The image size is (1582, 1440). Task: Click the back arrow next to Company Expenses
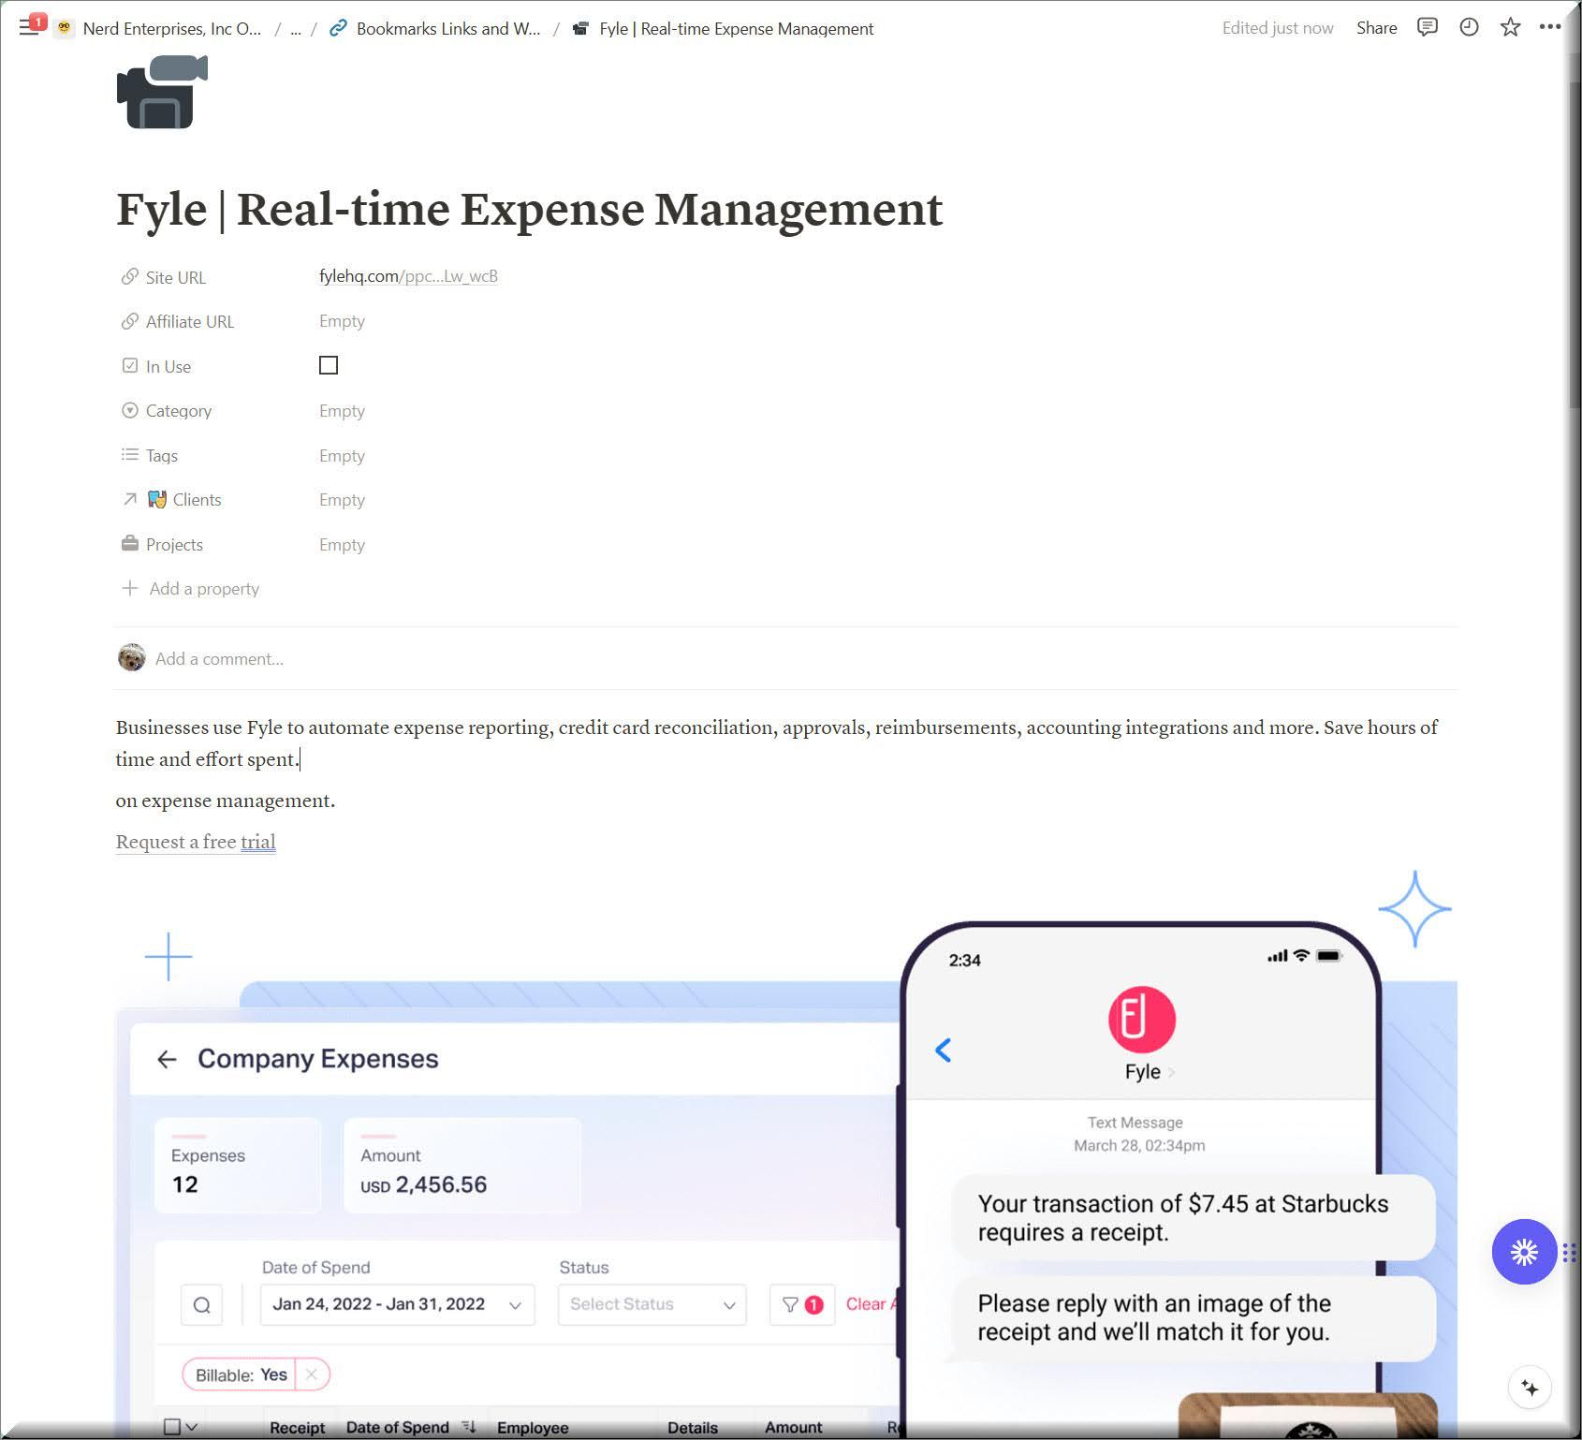tap(167, 1059)
